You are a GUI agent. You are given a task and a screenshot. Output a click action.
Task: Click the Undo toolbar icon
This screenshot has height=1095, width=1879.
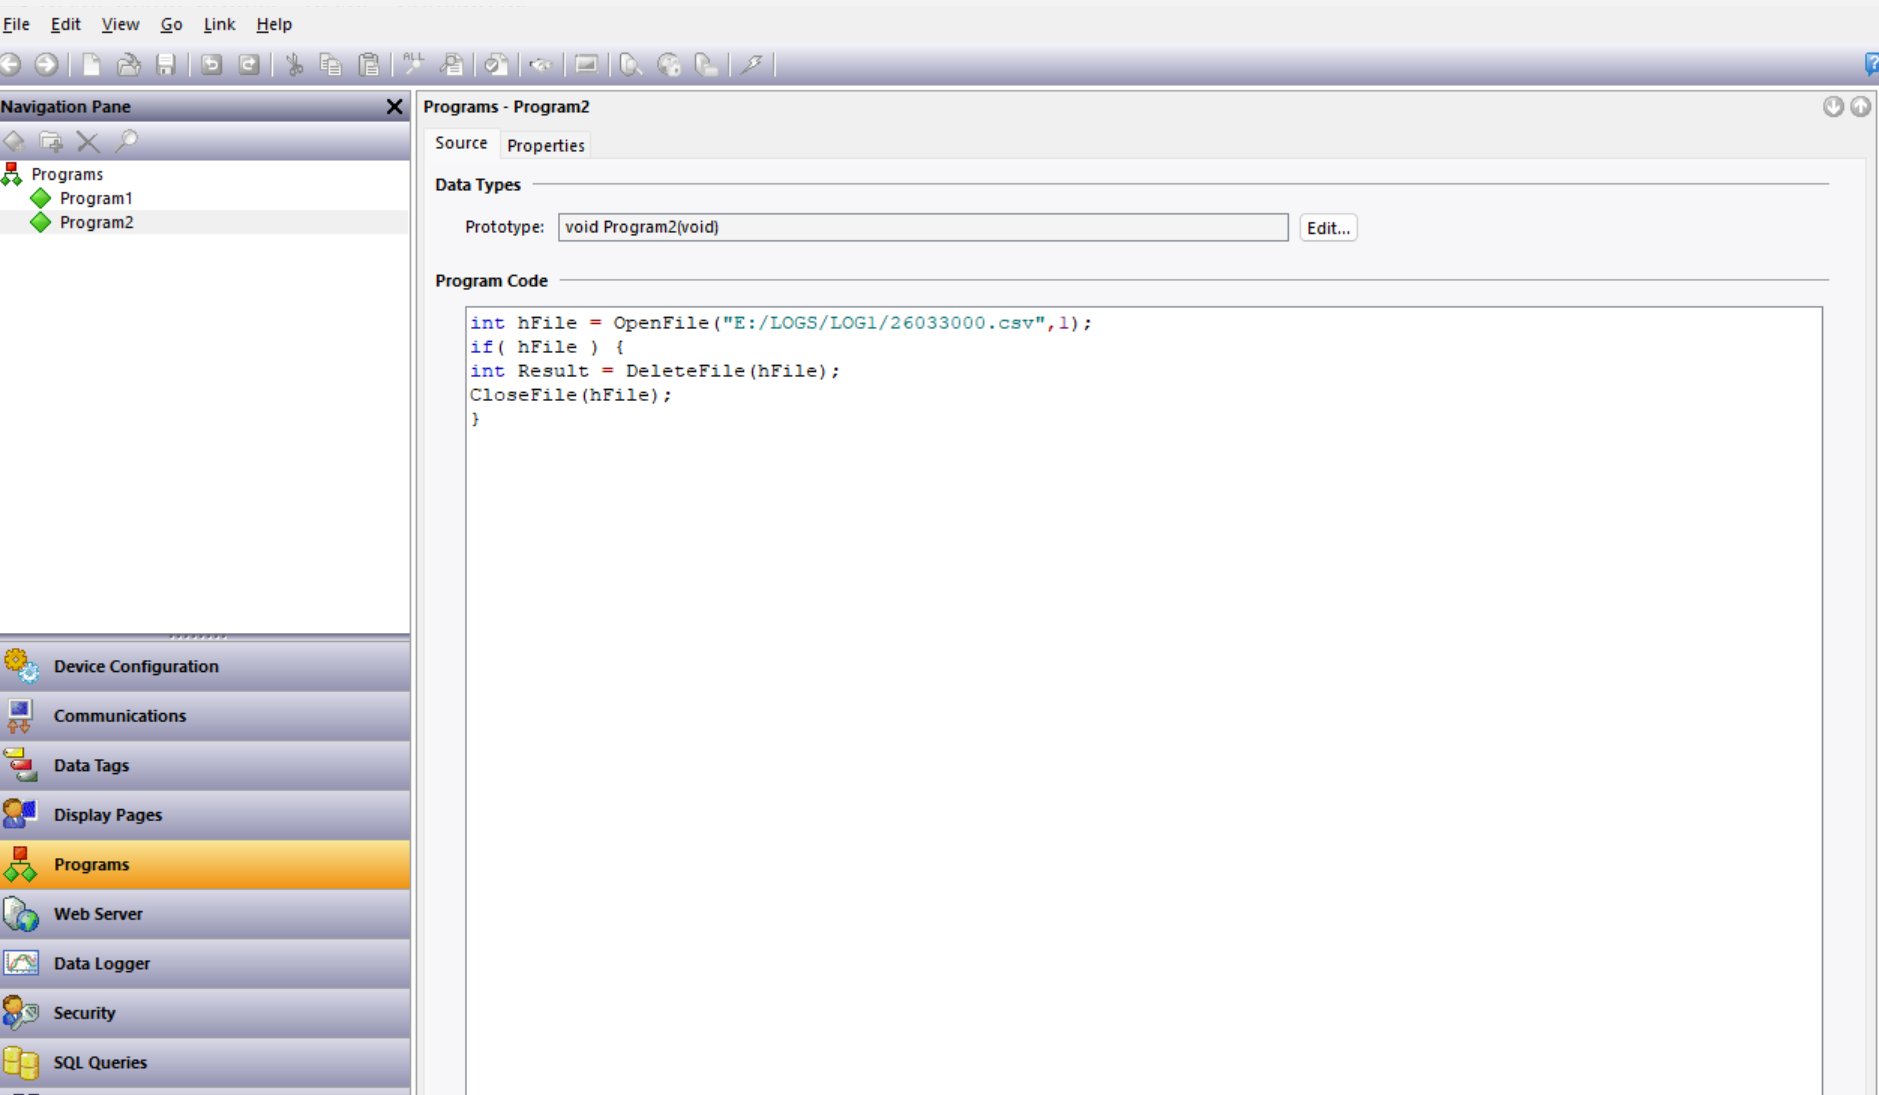click(x=211, y=65)
